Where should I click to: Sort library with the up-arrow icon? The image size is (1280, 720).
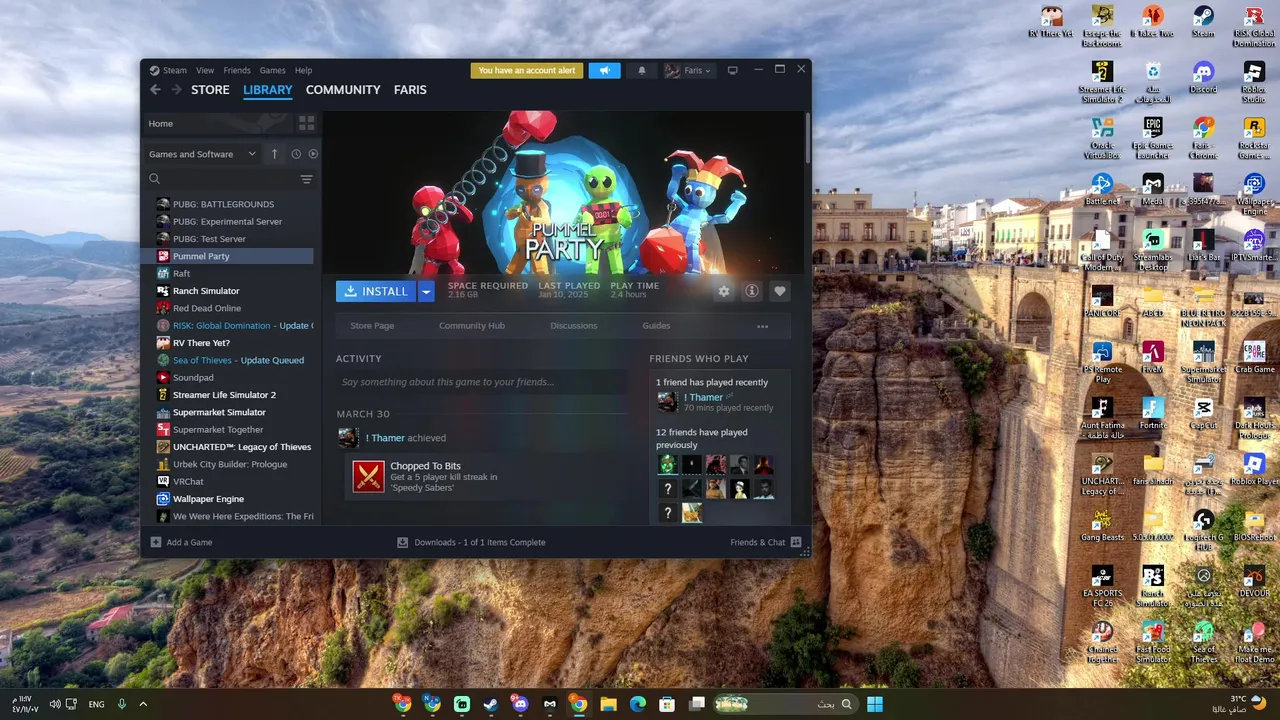coord(275,154)
